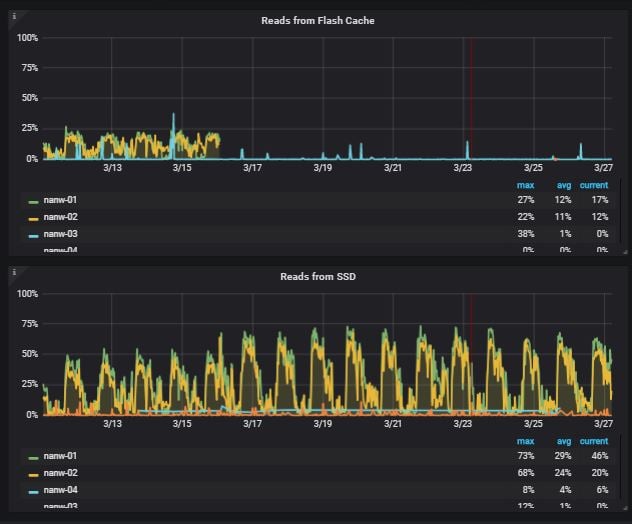The height and width of the screenshot is (524, 632).
Task: Click the red annotation marker in SSD chart
Action: pyautogui.click(x=471, y=354)
